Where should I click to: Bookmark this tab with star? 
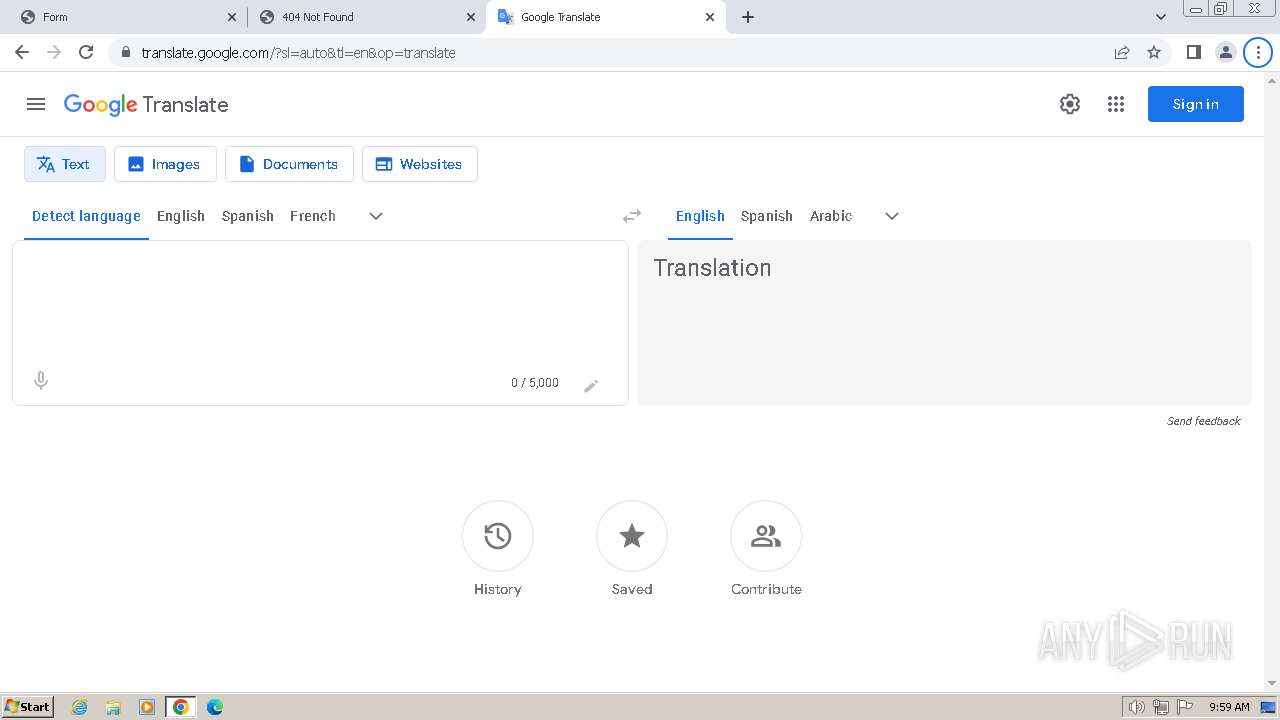click(1154, 52)
